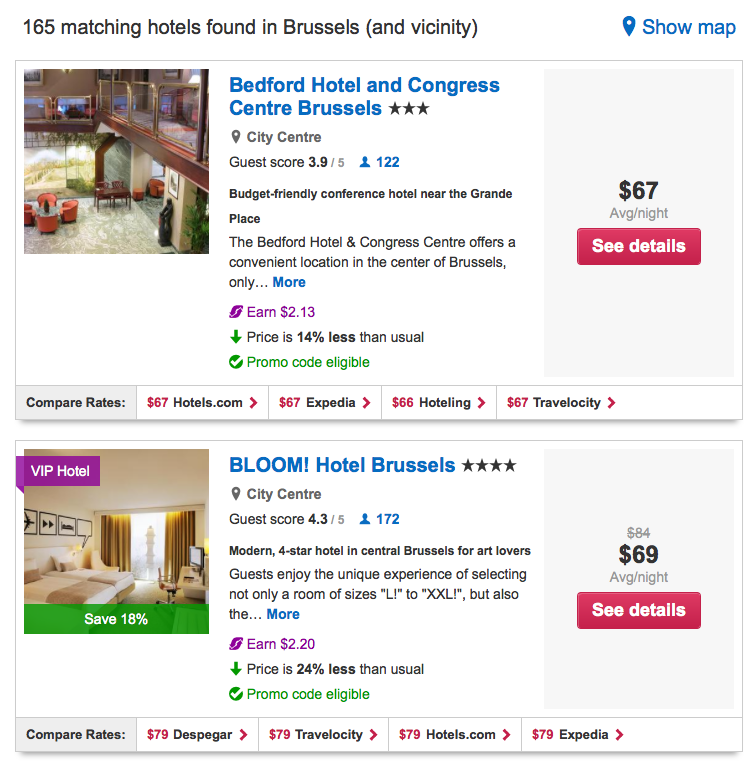The width and height of the screenshot is (756, 766).
Task: Click green down-arrow beside 24% less price
Action: 236,669
